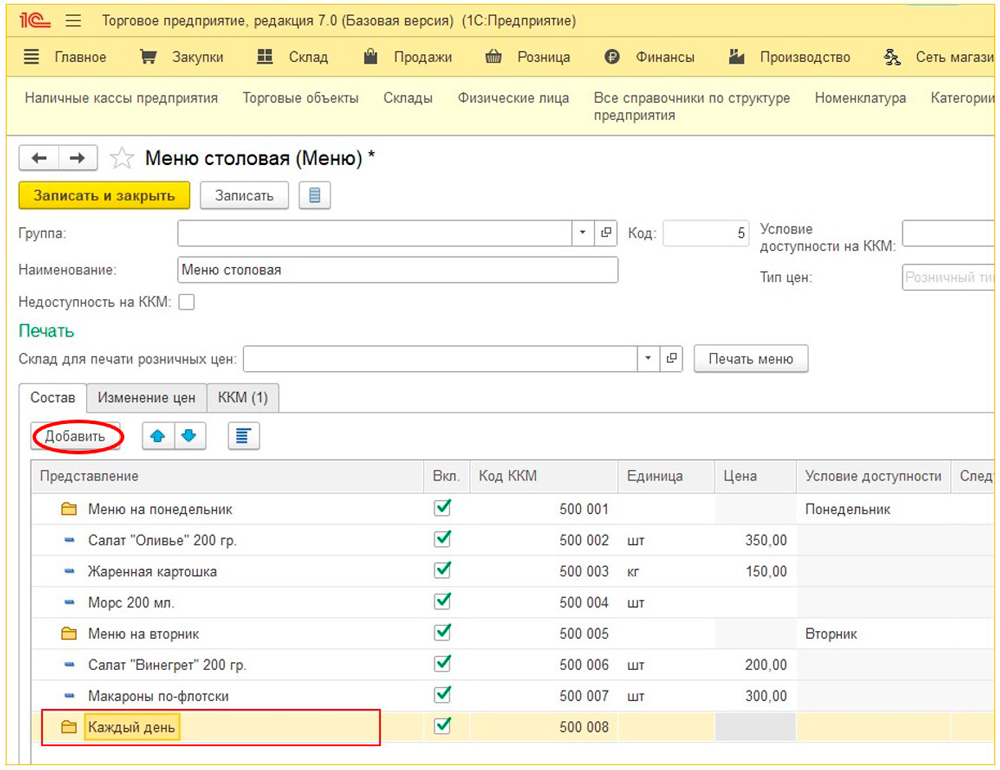Toggle the Недоступность на ККМ checkbox

[186, 302]
